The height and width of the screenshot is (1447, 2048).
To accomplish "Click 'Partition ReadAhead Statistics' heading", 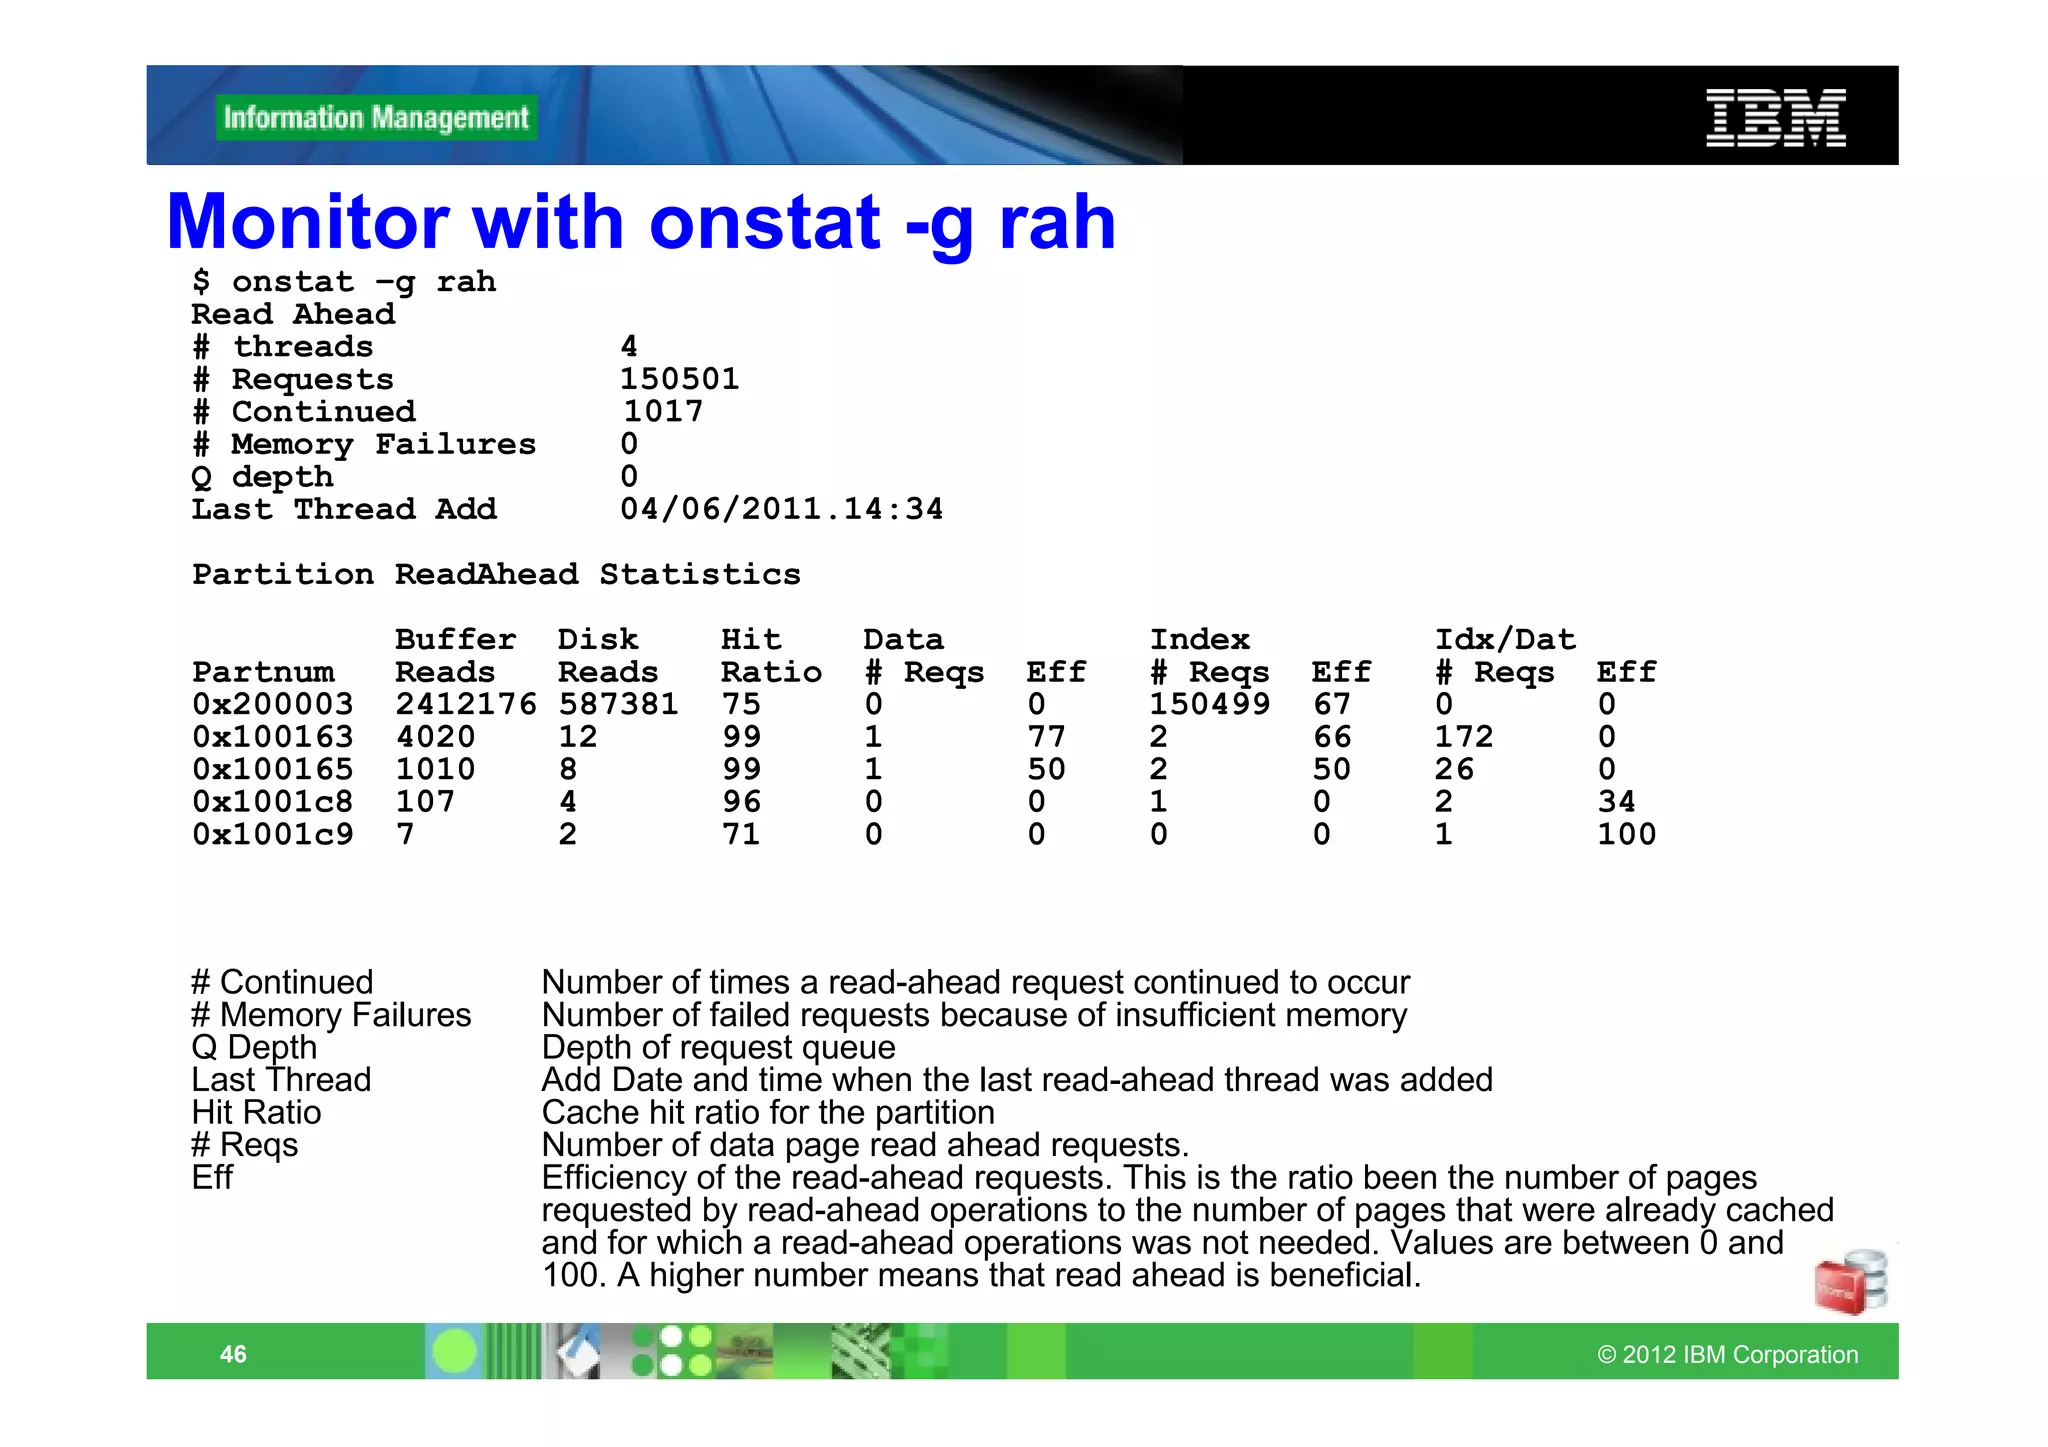I will point(496,574).
